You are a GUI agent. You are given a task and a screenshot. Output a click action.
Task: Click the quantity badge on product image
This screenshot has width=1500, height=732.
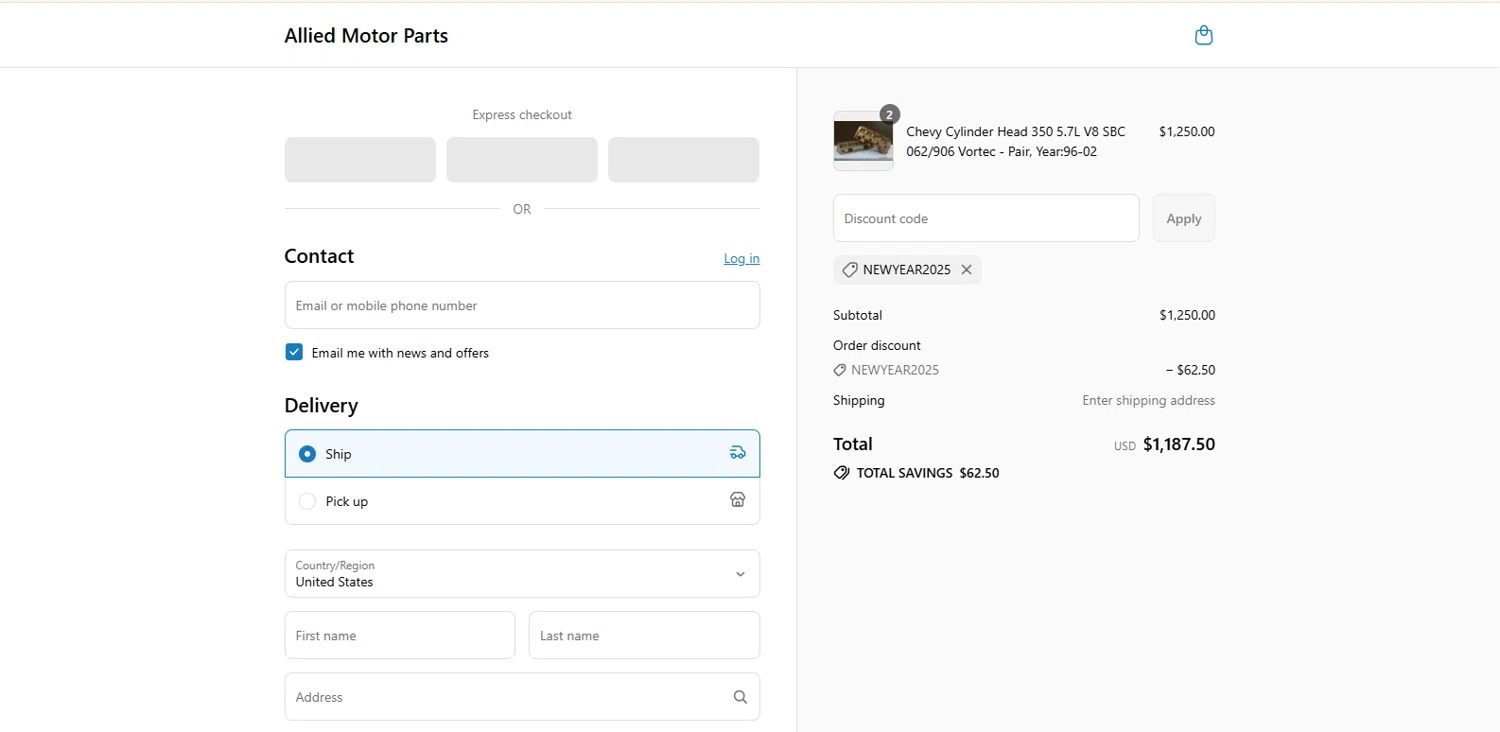click(890, 114)
